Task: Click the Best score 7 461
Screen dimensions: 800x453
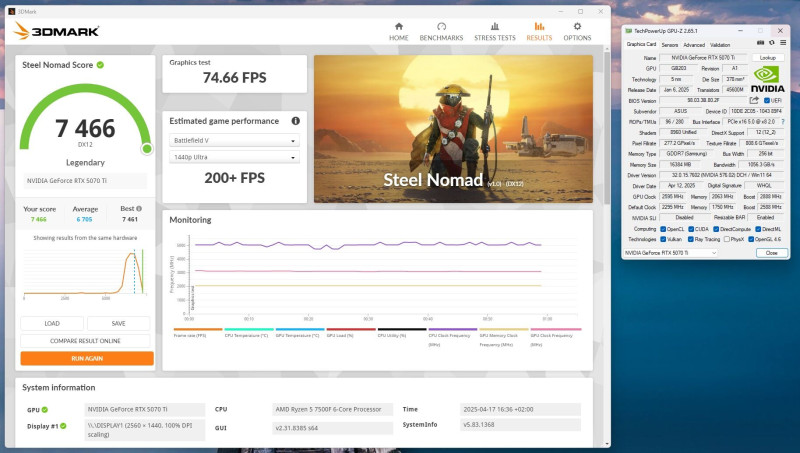Action: point(130,219)
